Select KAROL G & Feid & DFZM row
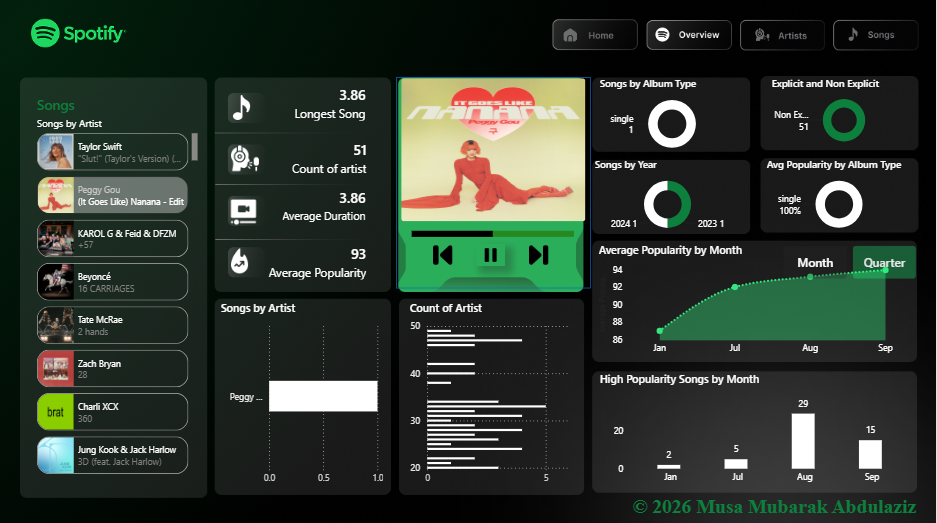 112,238
